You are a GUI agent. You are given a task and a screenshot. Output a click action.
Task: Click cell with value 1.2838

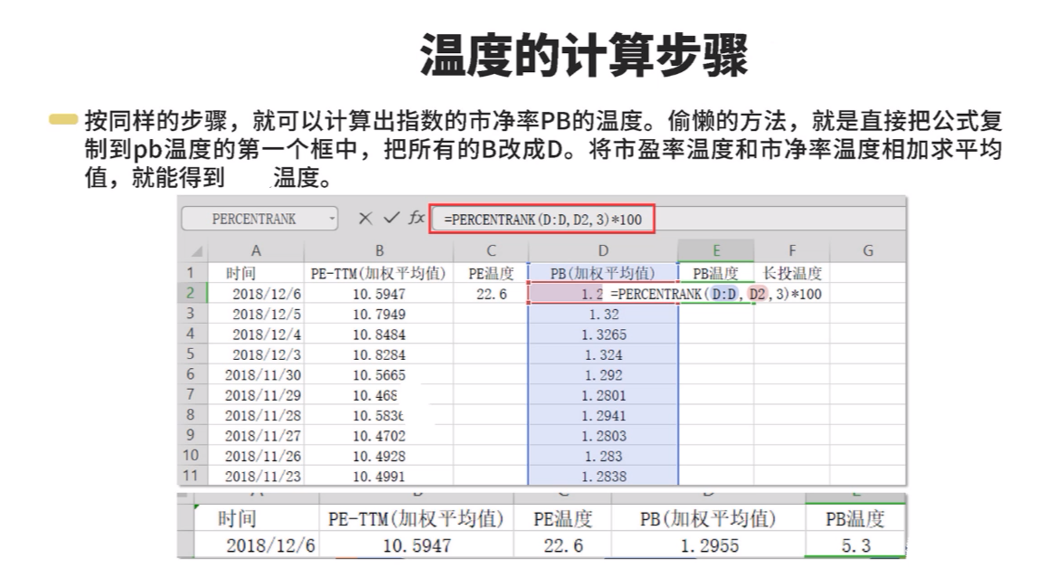[603, 476]
